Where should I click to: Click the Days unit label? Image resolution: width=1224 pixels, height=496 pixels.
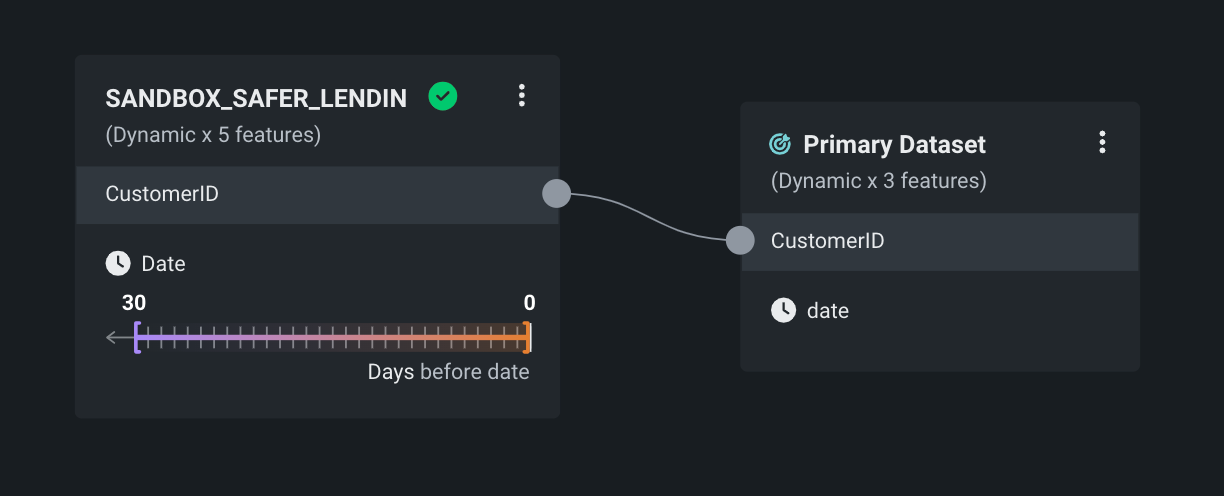pyautogui.click(x=391, y=372)
